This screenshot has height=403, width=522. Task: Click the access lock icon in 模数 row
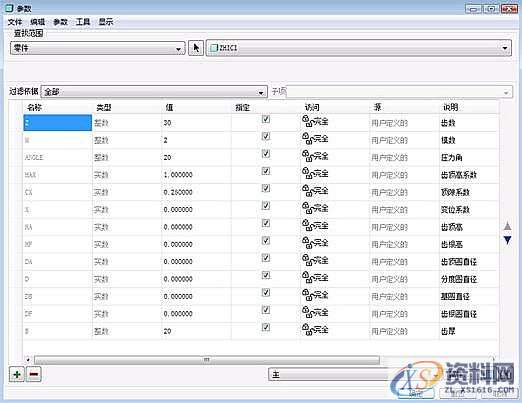[x=308, y=139]
